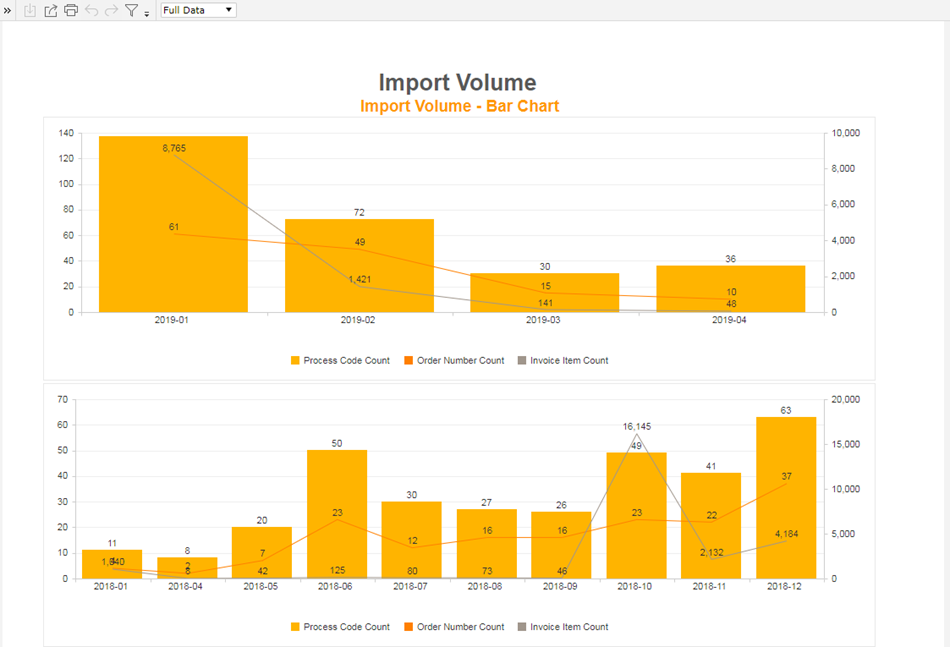Click the filter funnel icon
Screen dimensions: 950x647
[x=131, y=10]
